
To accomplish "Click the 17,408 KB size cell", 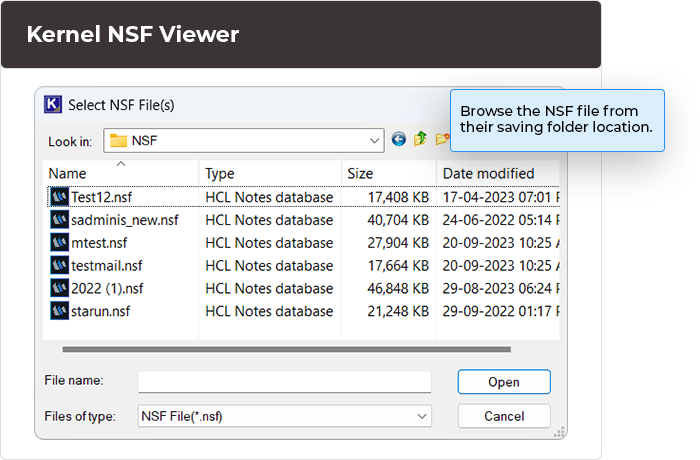I will click(x=398, y=197).
